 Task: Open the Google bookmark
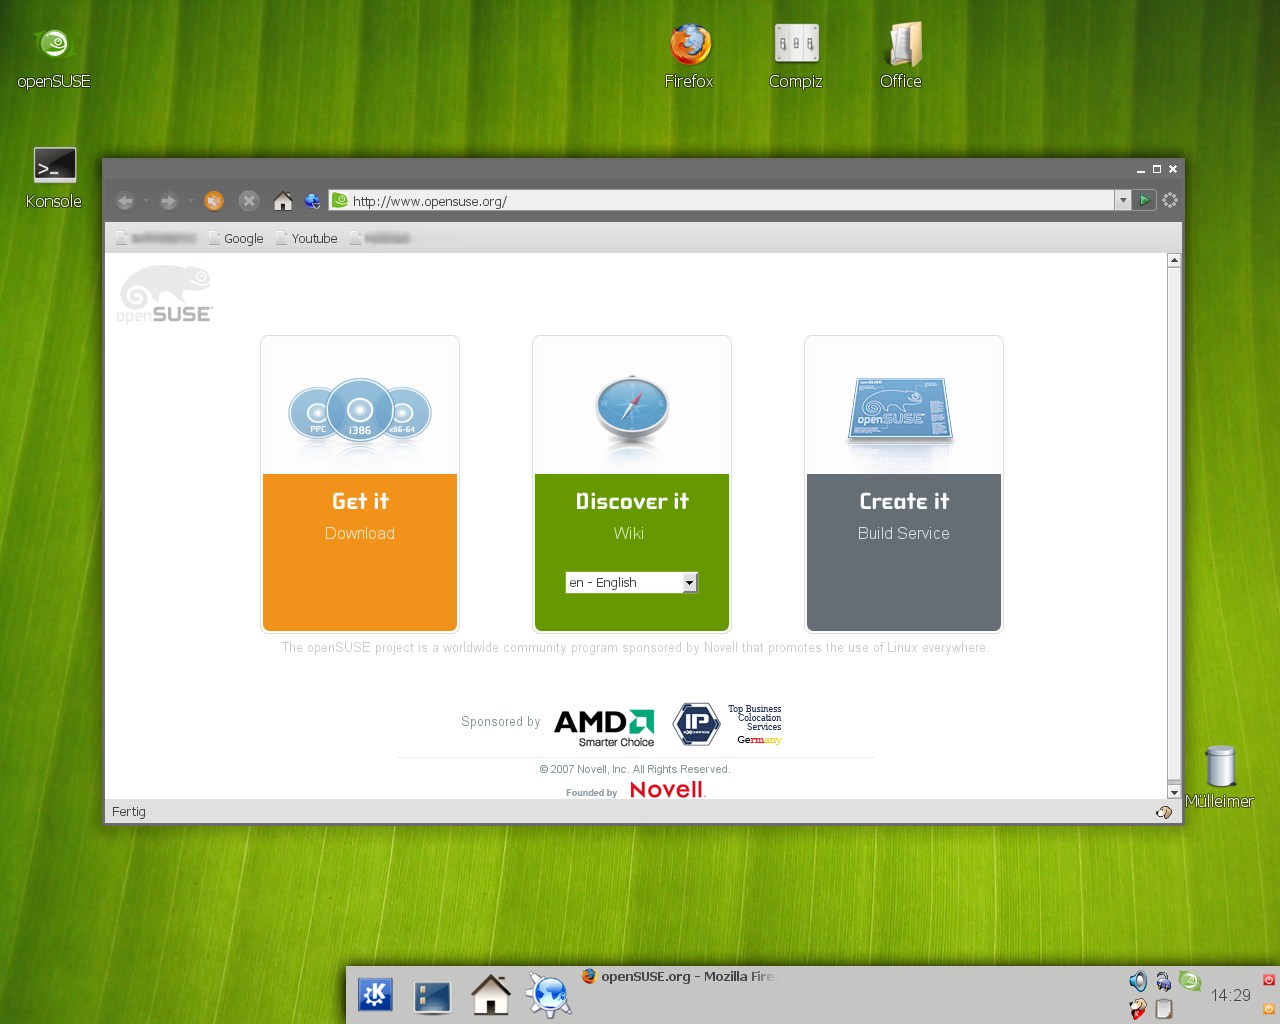(x=236, y=238)
